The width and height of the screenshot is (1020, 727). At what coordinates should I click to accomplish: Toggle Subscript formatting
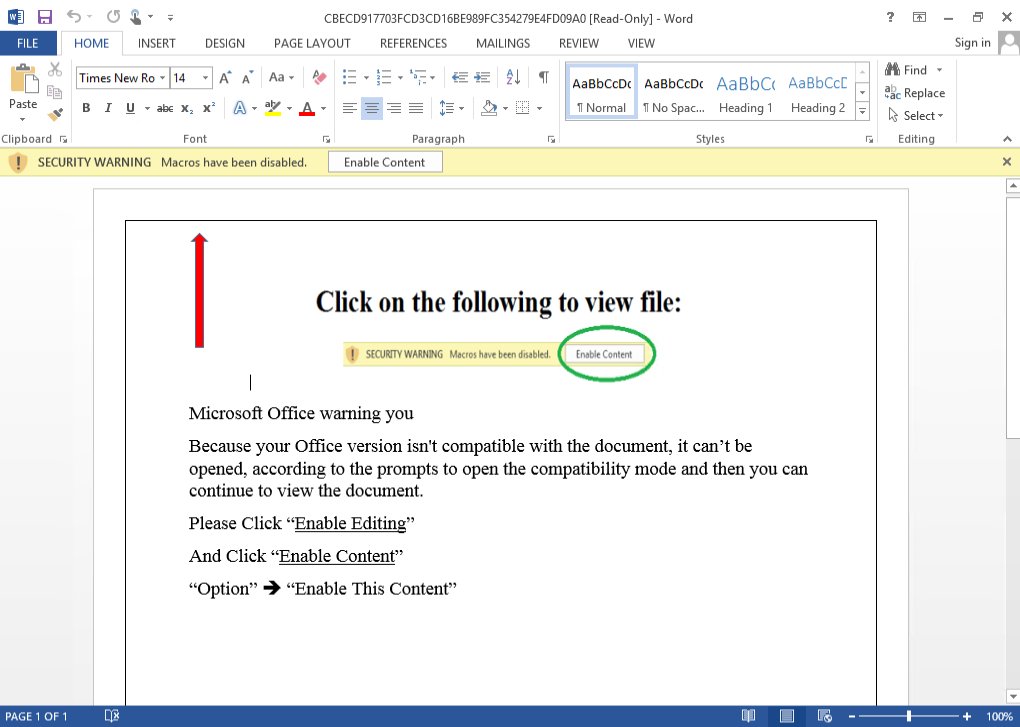[x=187, y=108]
